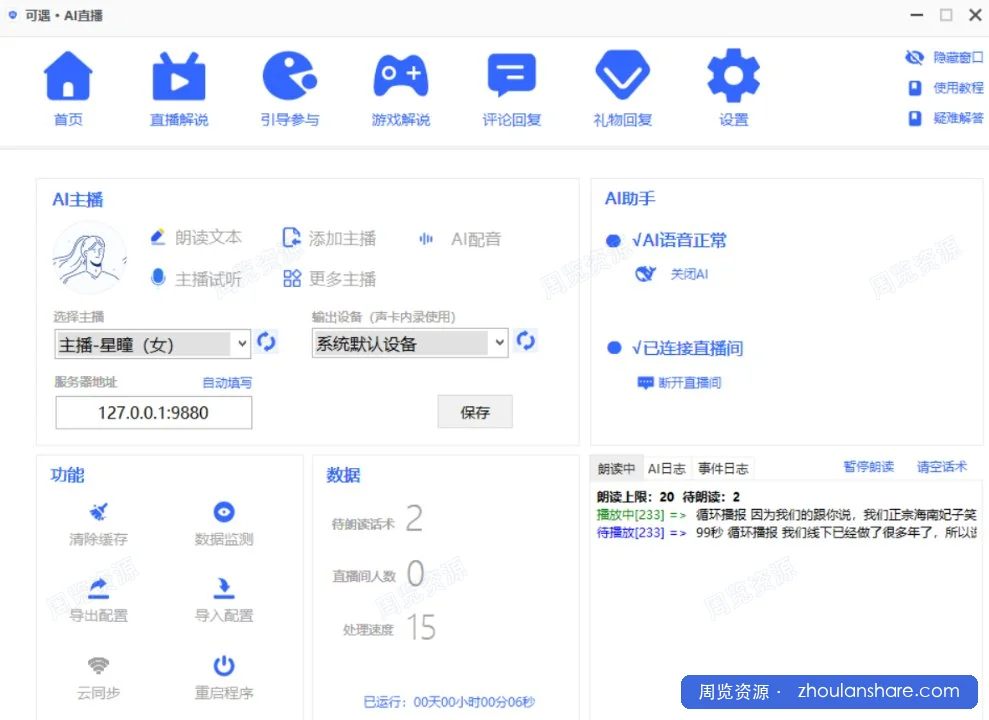
Task: Open 引导参与 guide participation icon
Action: pyautogui.click(x=290, y=76)
